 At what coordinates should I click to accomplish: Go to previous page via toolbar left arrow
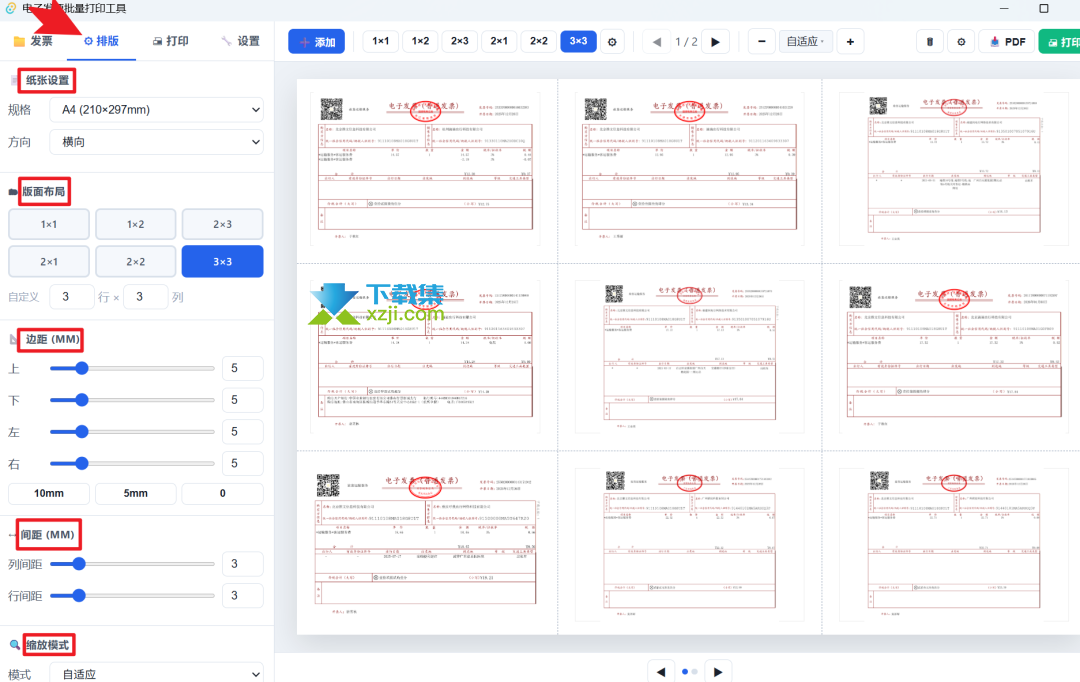point(656,42)
